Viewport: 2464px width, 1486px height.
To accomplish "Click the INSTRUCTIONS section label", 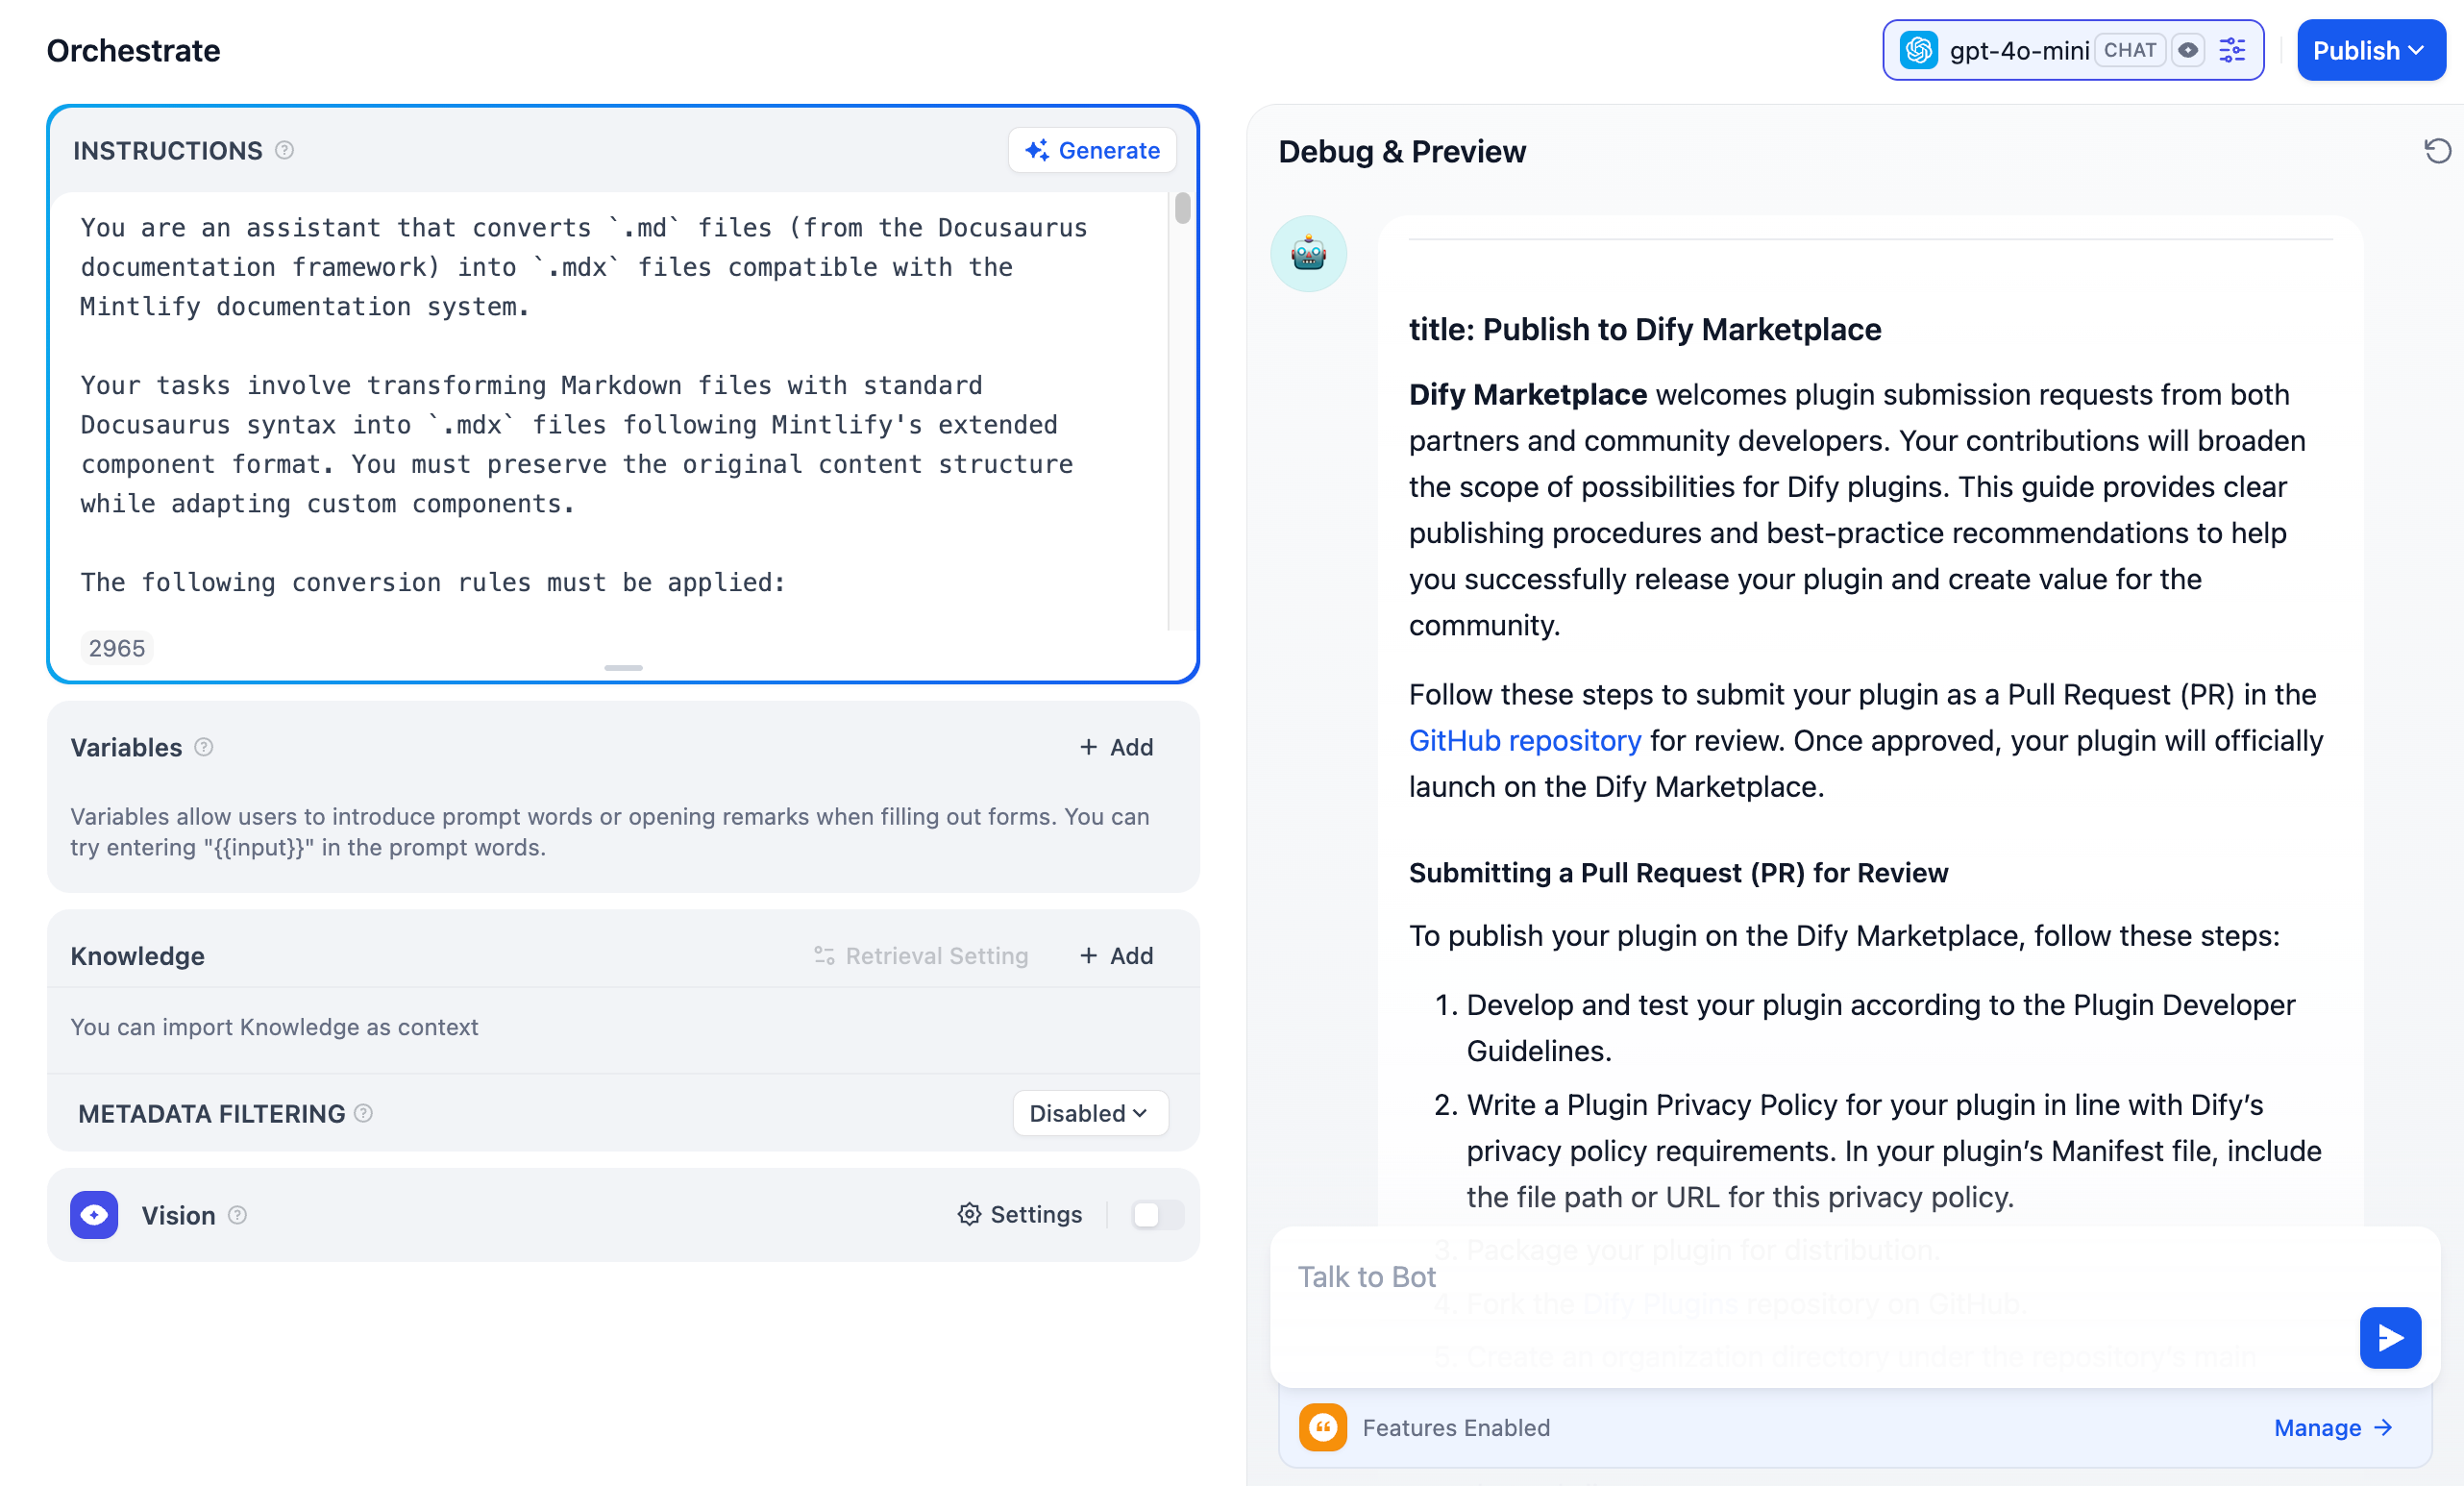I will tap(167, 150).
